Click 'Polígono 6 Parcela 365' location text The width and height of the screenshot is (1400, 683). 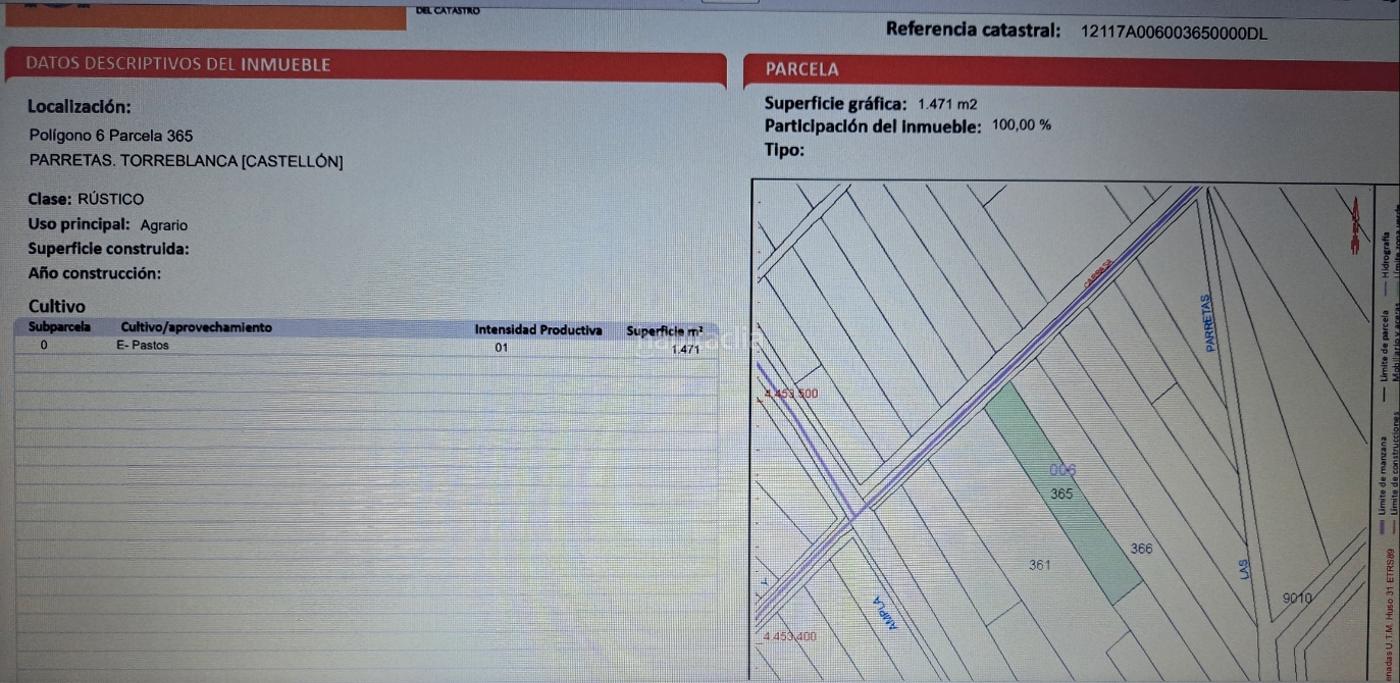(111, 136)
